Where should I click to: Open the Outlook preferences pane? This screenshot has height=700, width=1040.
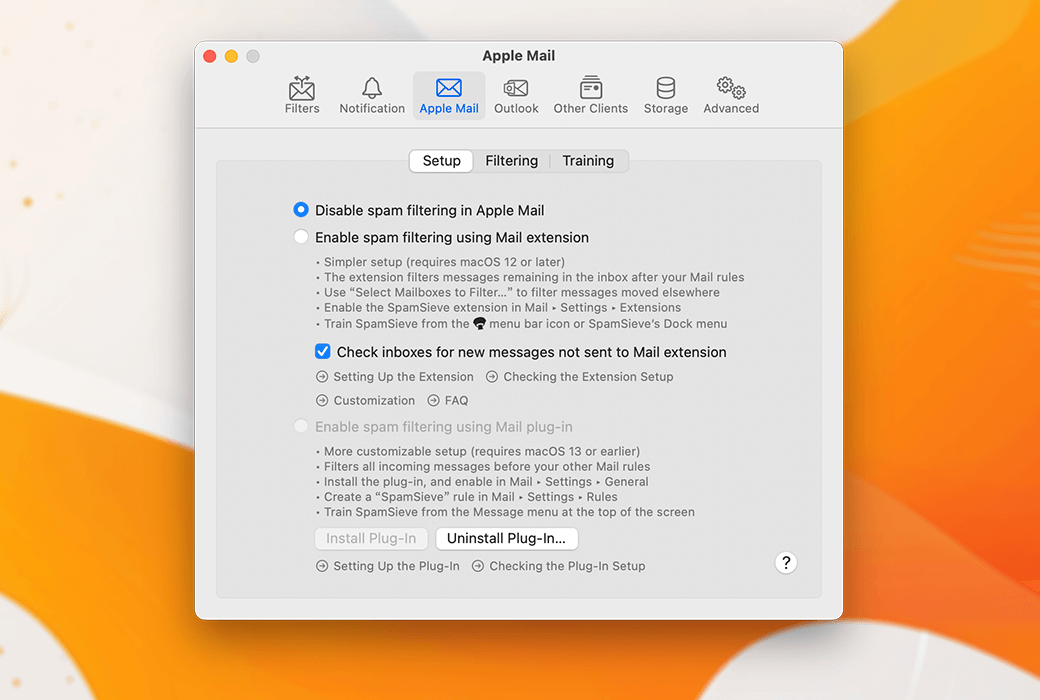[x=515, y=96]
